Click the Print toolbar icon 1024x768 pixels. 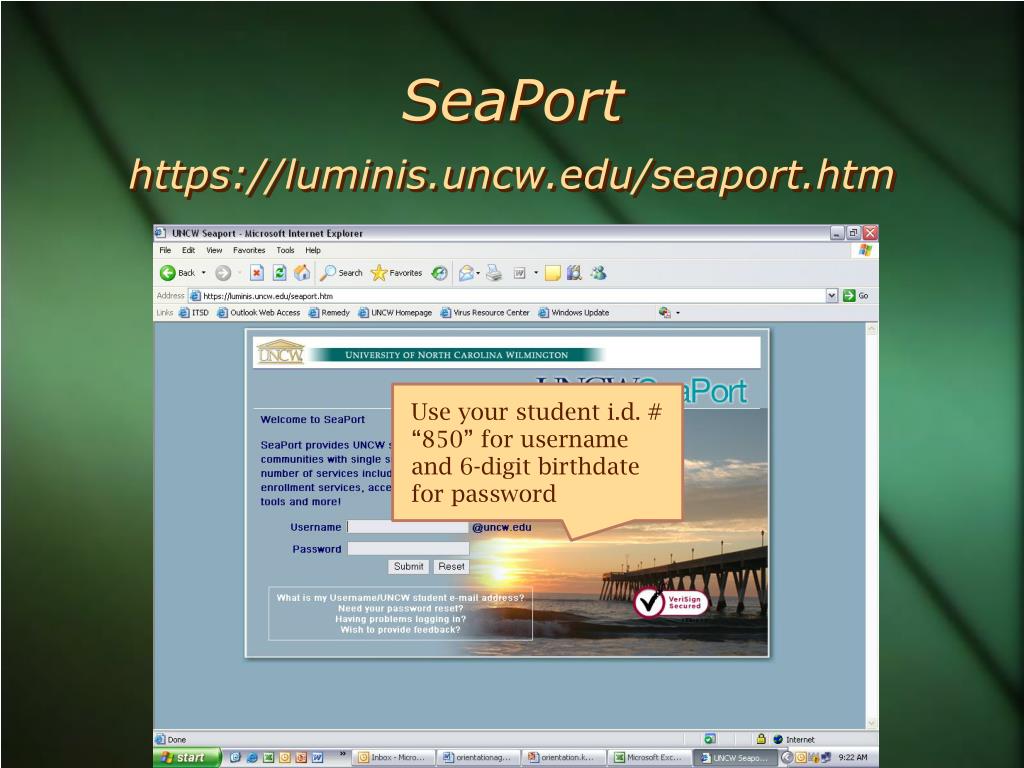coord(494,273)
